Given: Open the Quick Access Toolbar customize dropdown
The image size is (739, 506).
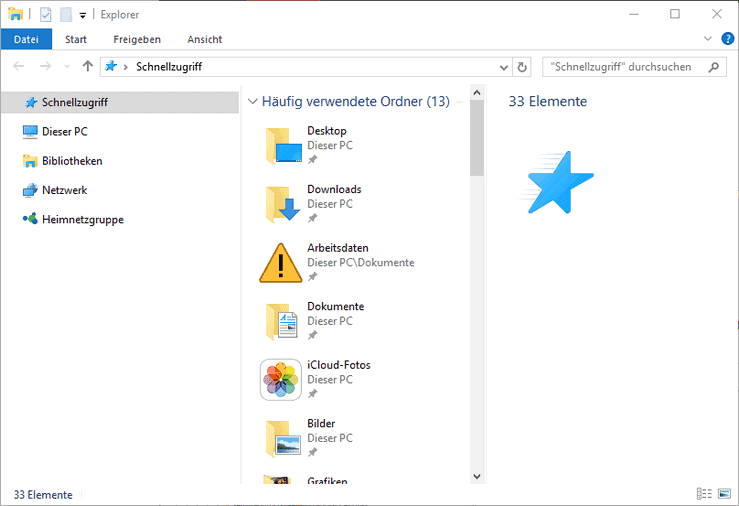Looking at the screenshot, I should [83, 15].
